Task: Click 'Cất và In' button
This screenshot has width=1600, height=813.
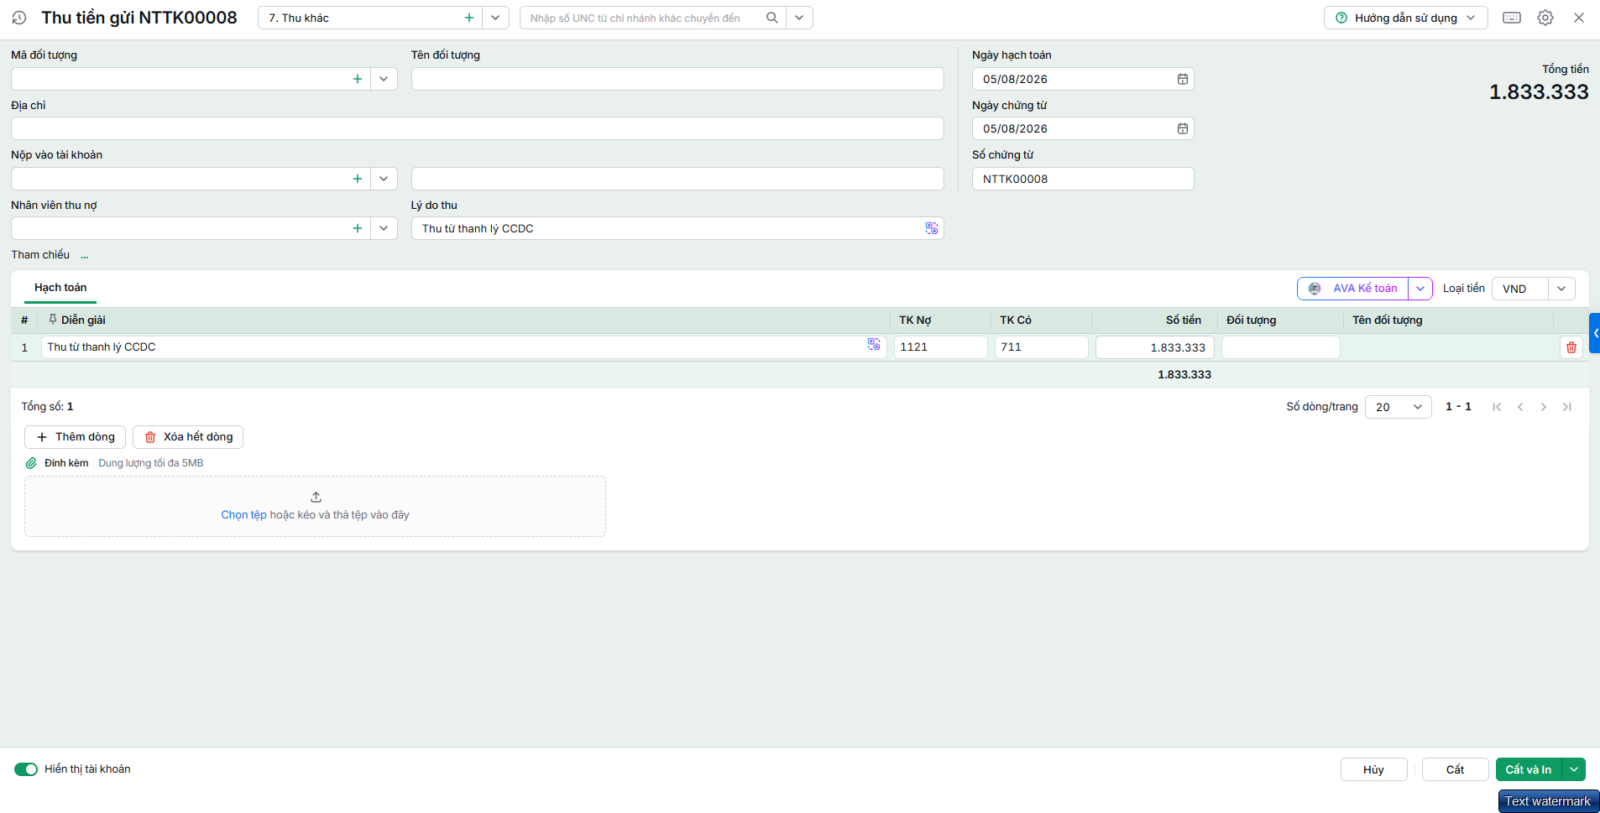Action: [x=1529, y=769]
